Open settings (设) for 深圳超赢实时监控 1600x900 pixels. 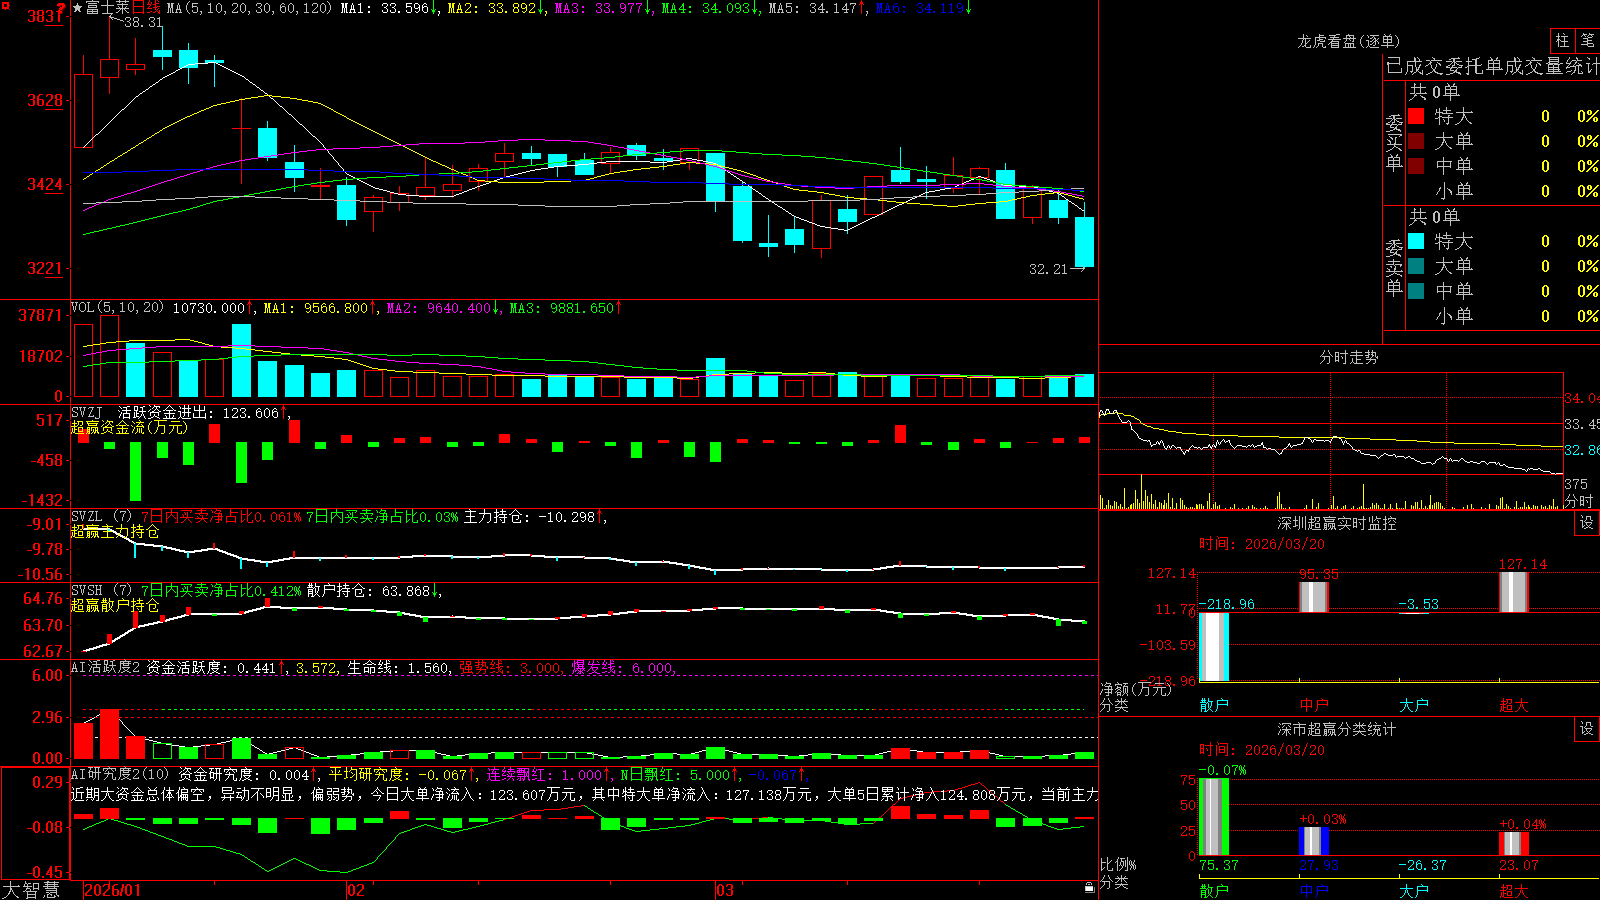[1587, 523]
